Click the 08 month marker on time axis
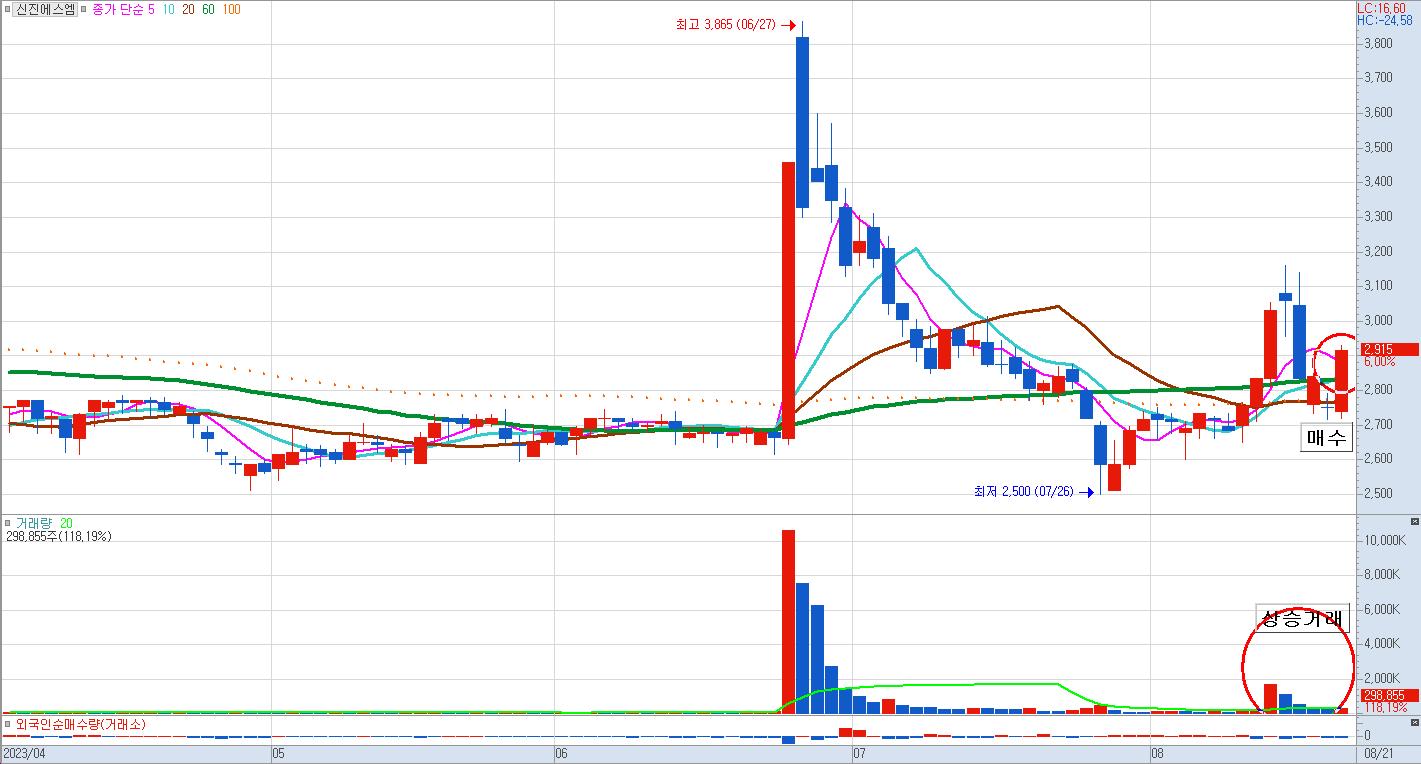The height and width of the screenshot is (764, 1421). (x=1158, y=753)
